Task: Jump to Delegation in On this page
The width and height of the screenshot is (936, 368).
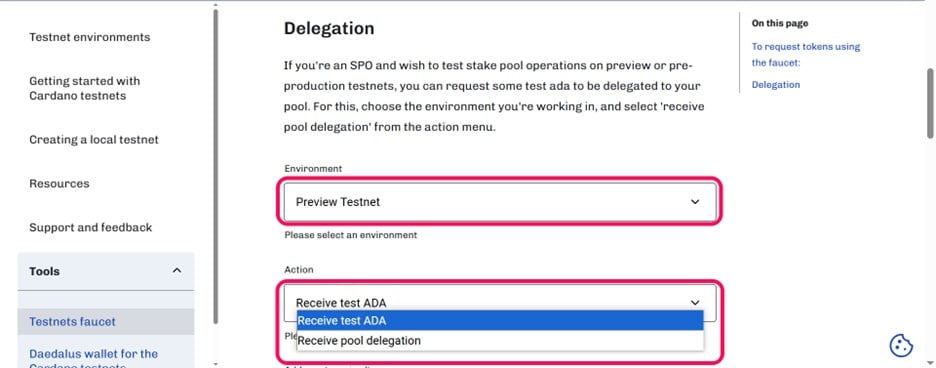Action: (775, 85)
